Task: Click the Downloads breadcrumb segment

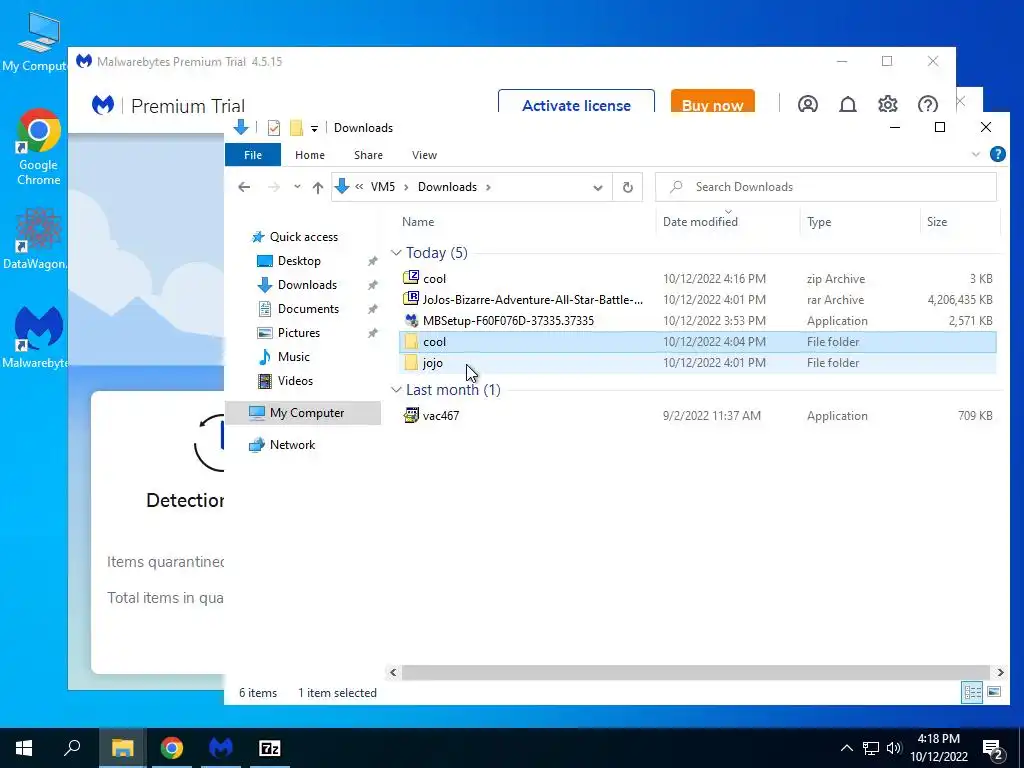Action: [447, 187]
